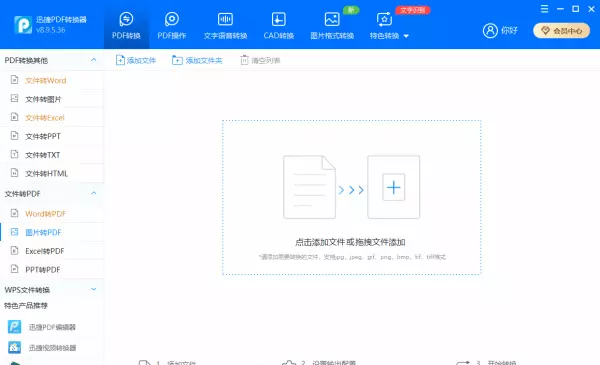Click the source document illustration in drop zone
The image size is (600, 365).
click(x=309, y=187)
